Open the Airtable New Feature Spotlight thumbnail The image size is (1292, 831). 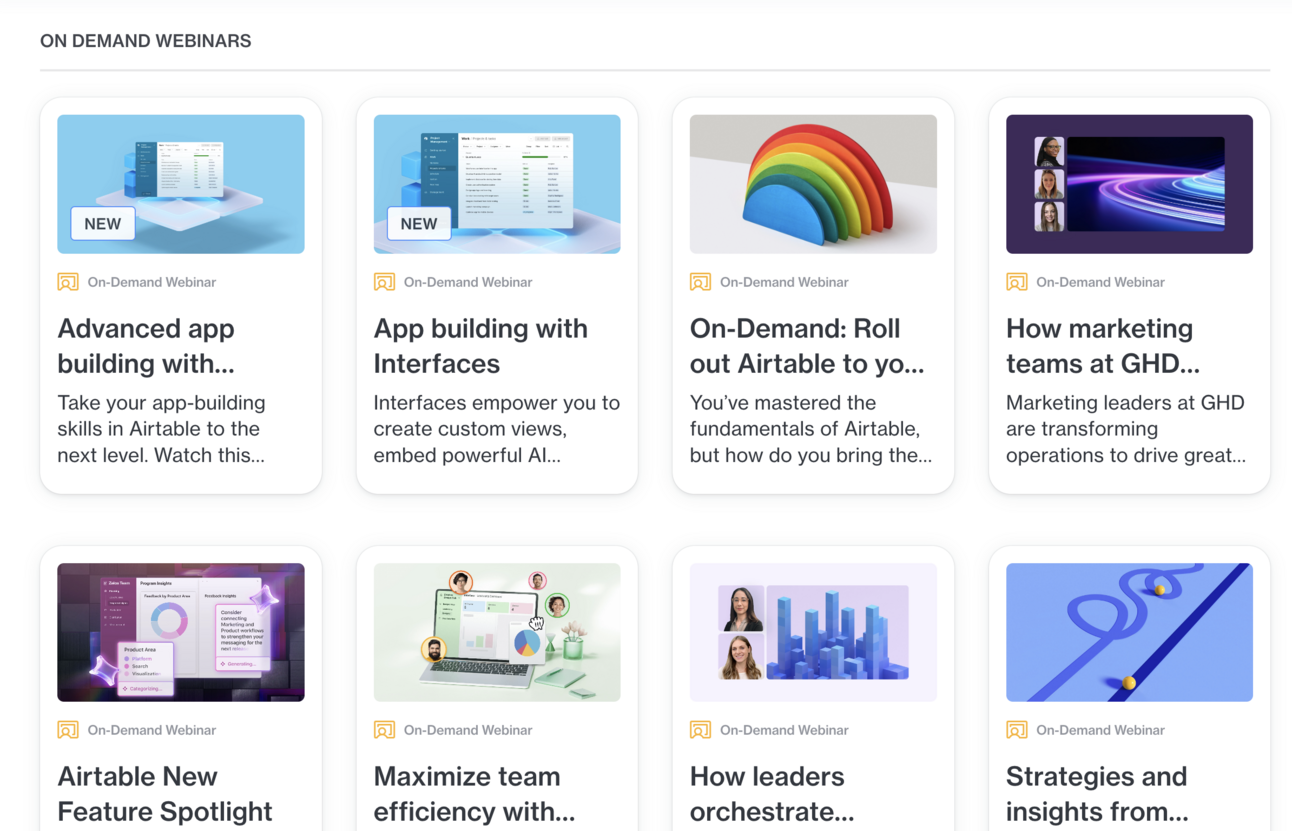[181, 632]
